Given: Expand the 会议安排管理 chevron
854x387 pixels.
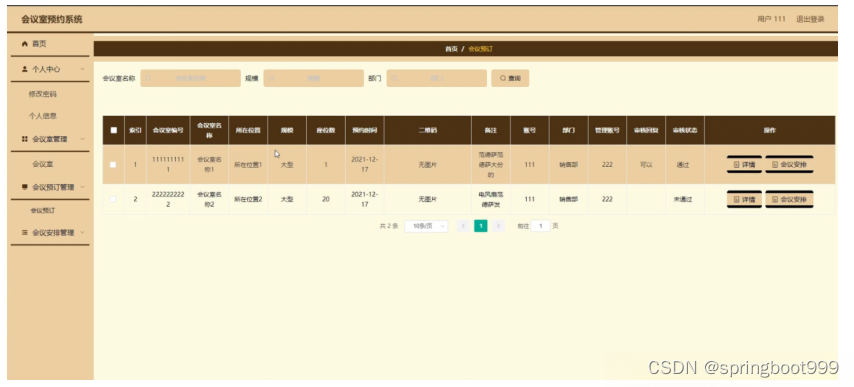Looking at the screenshot, I should [82, 232].
